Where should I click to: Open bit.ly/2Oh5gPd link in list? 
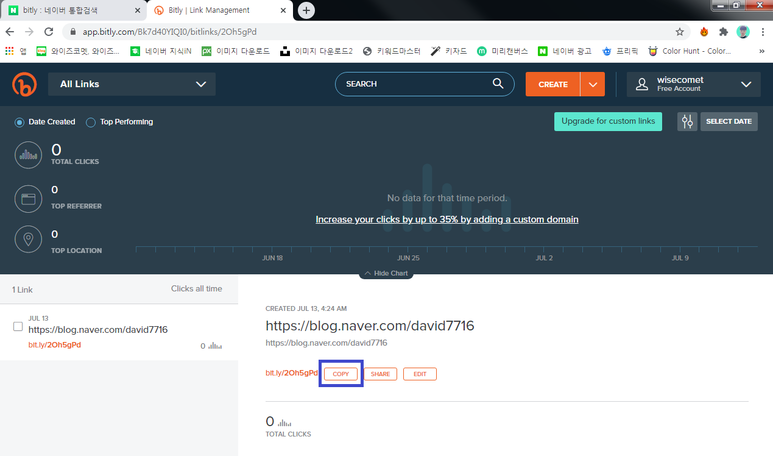(55, 345)
